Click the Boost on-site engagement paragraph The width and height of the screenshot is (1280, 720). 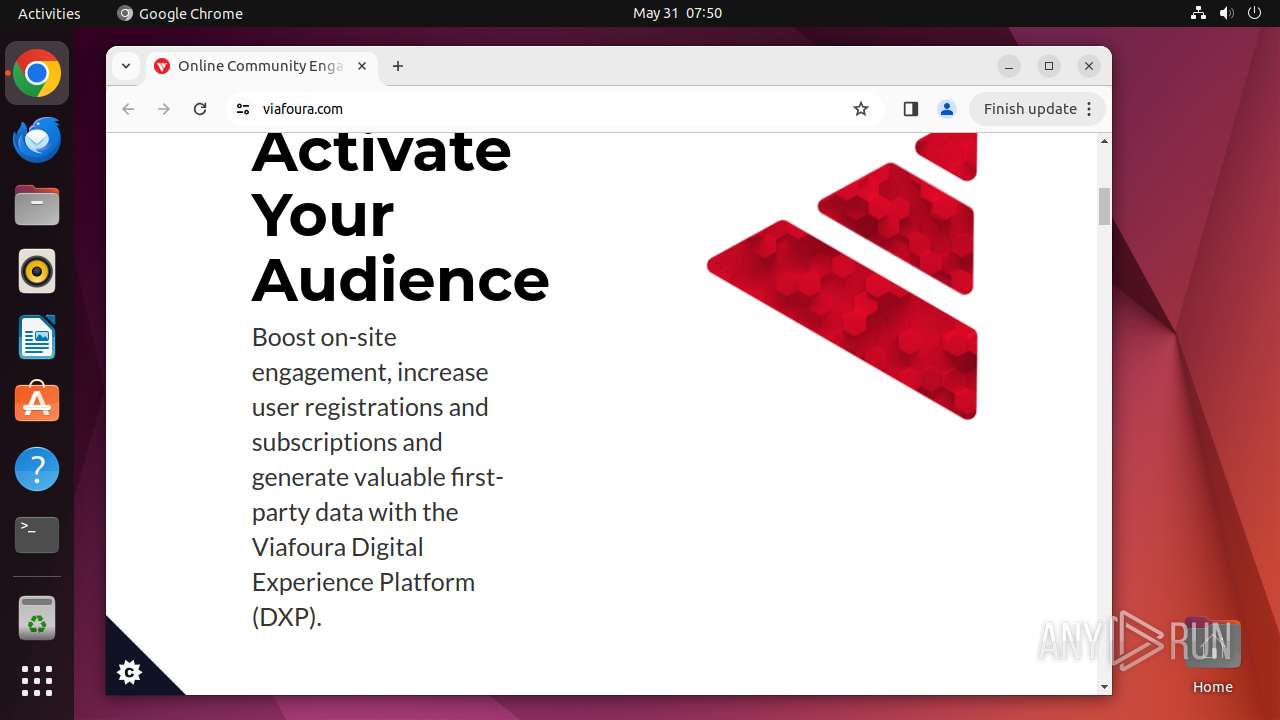(378, 477)
